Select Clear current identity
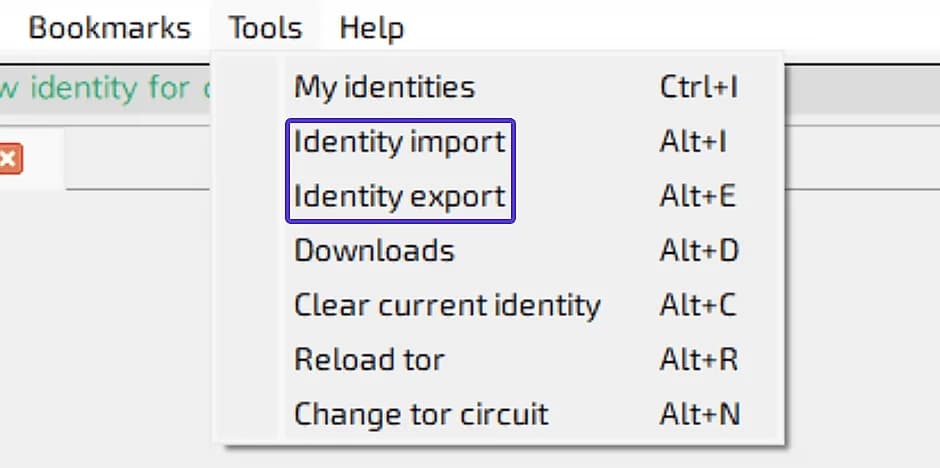 pyautogui.click(x=447, y=305)
